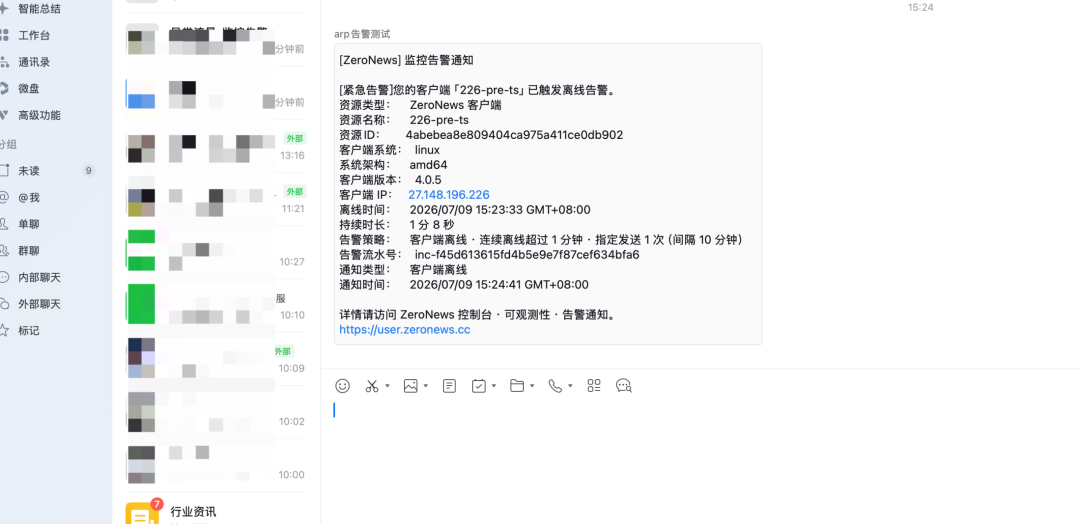Viewport: 1080px width, 524px height.
Task: Click the 15:24 message timestamp
Action: (920, 8)
